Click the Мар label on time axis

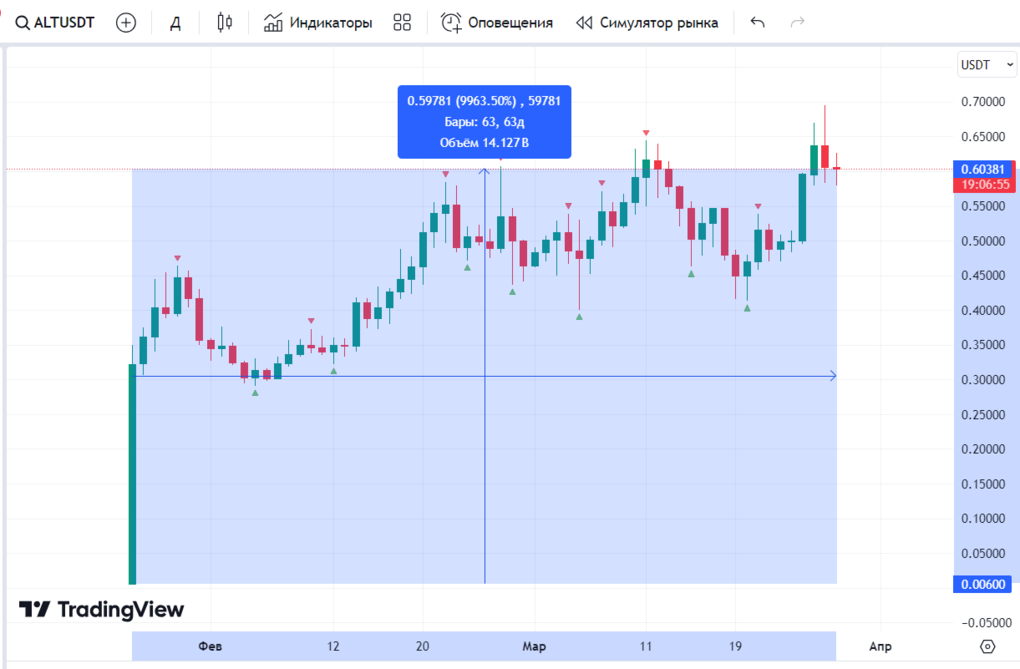(x=534, y=646)
